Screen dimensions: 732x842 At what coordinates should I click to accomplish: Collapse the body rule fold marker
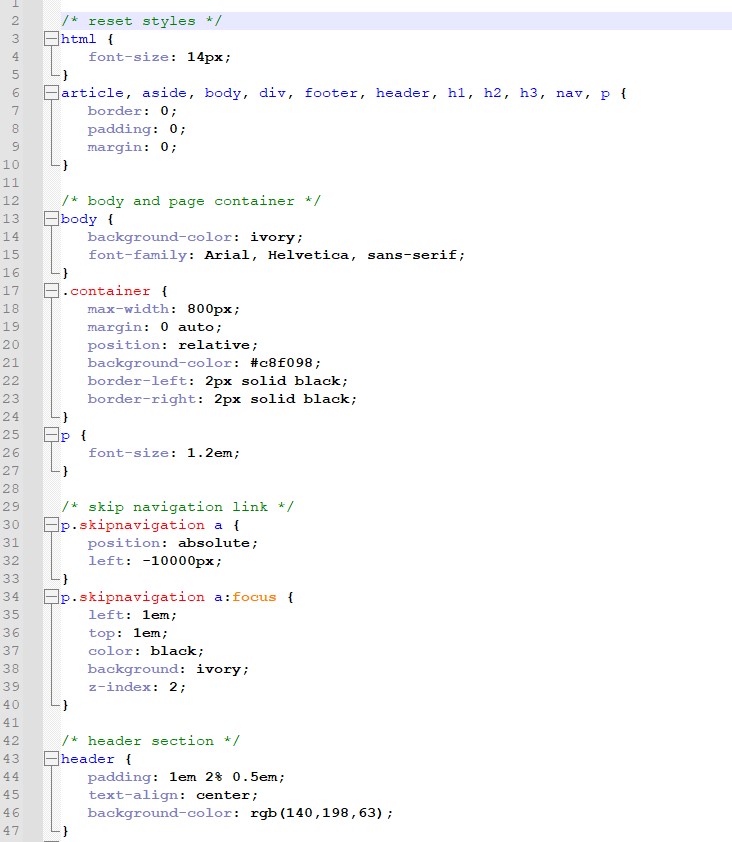point(51,219)
